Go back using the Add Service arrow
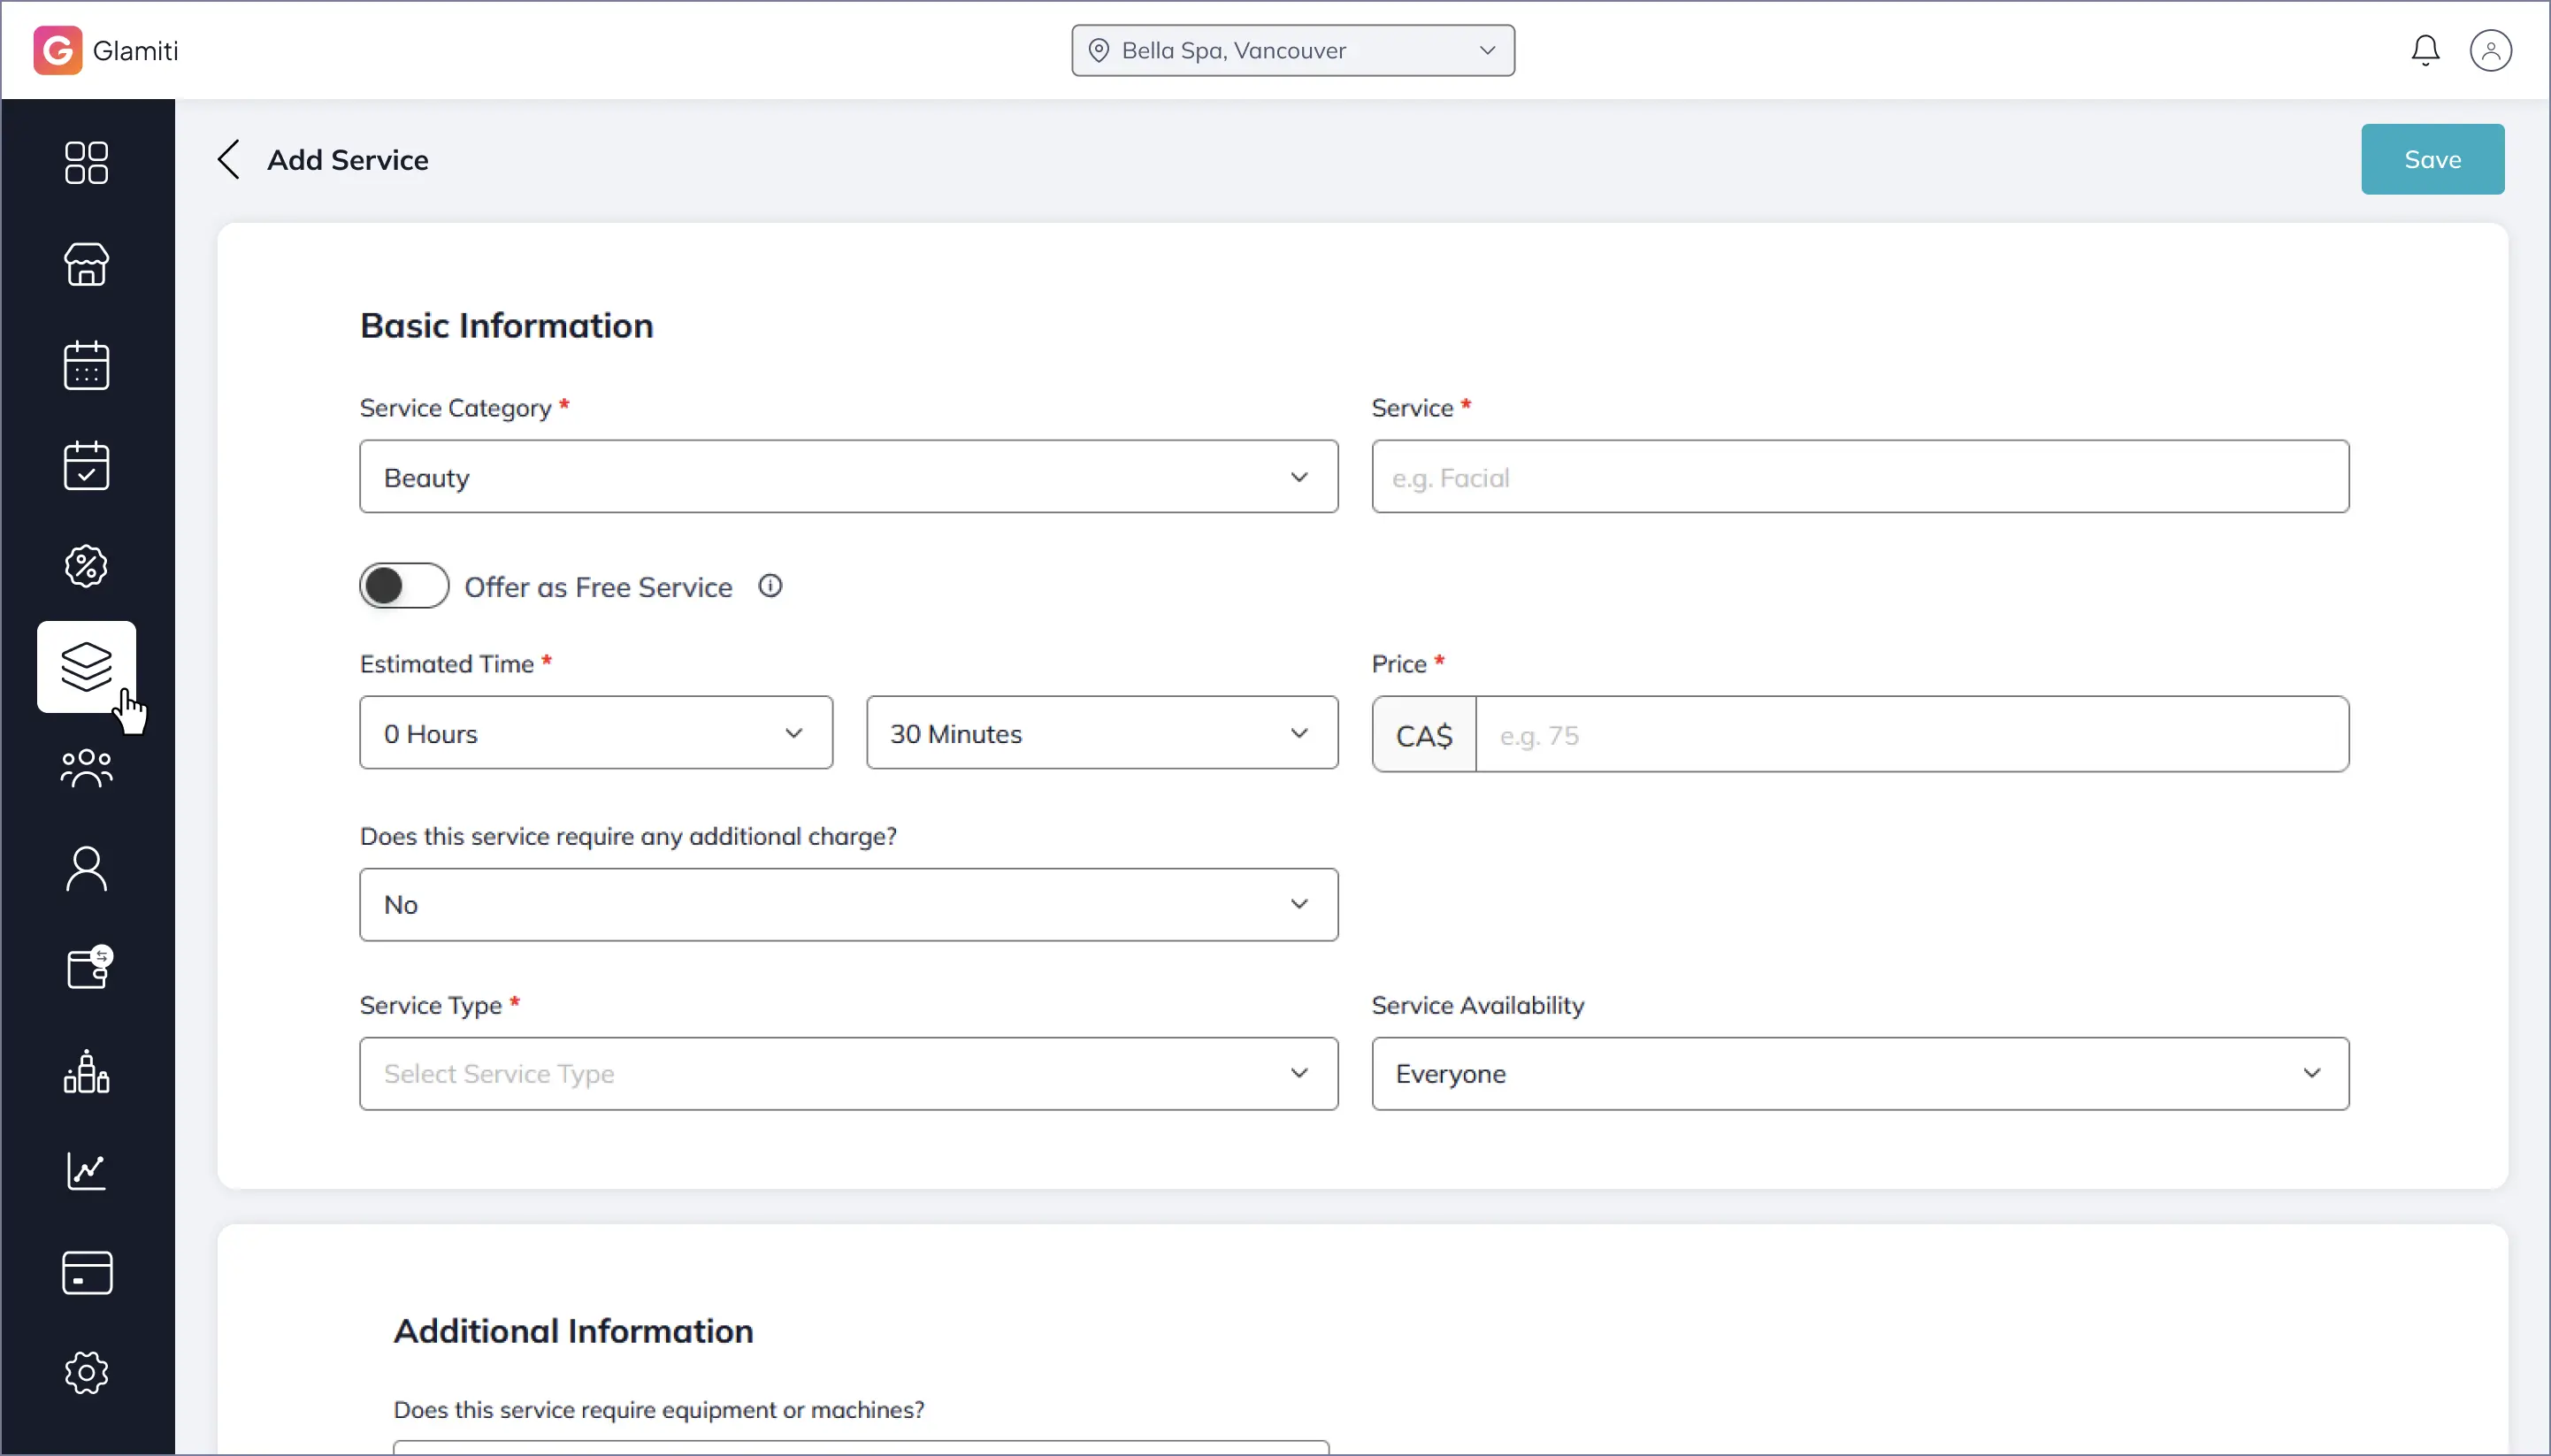 (229, 159)
